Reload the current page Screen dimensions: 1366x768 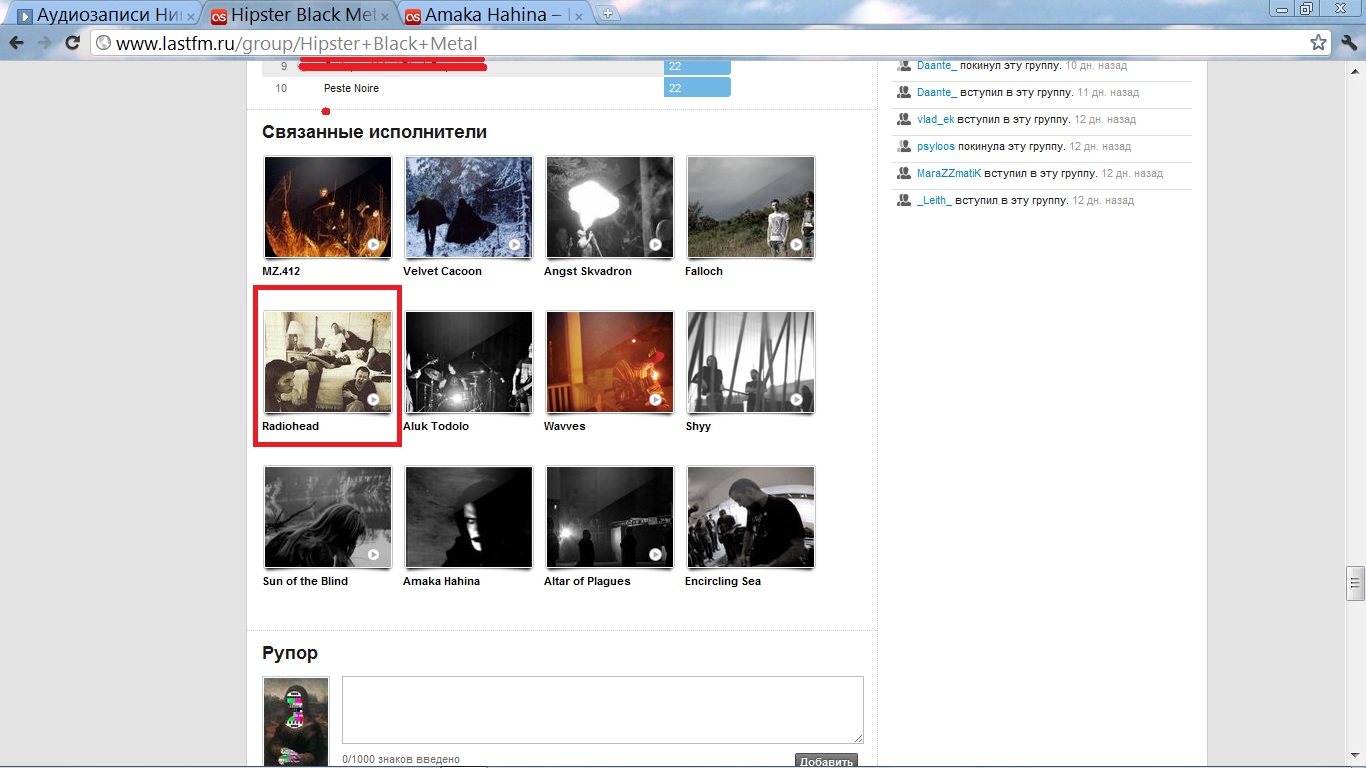(72, 43)
